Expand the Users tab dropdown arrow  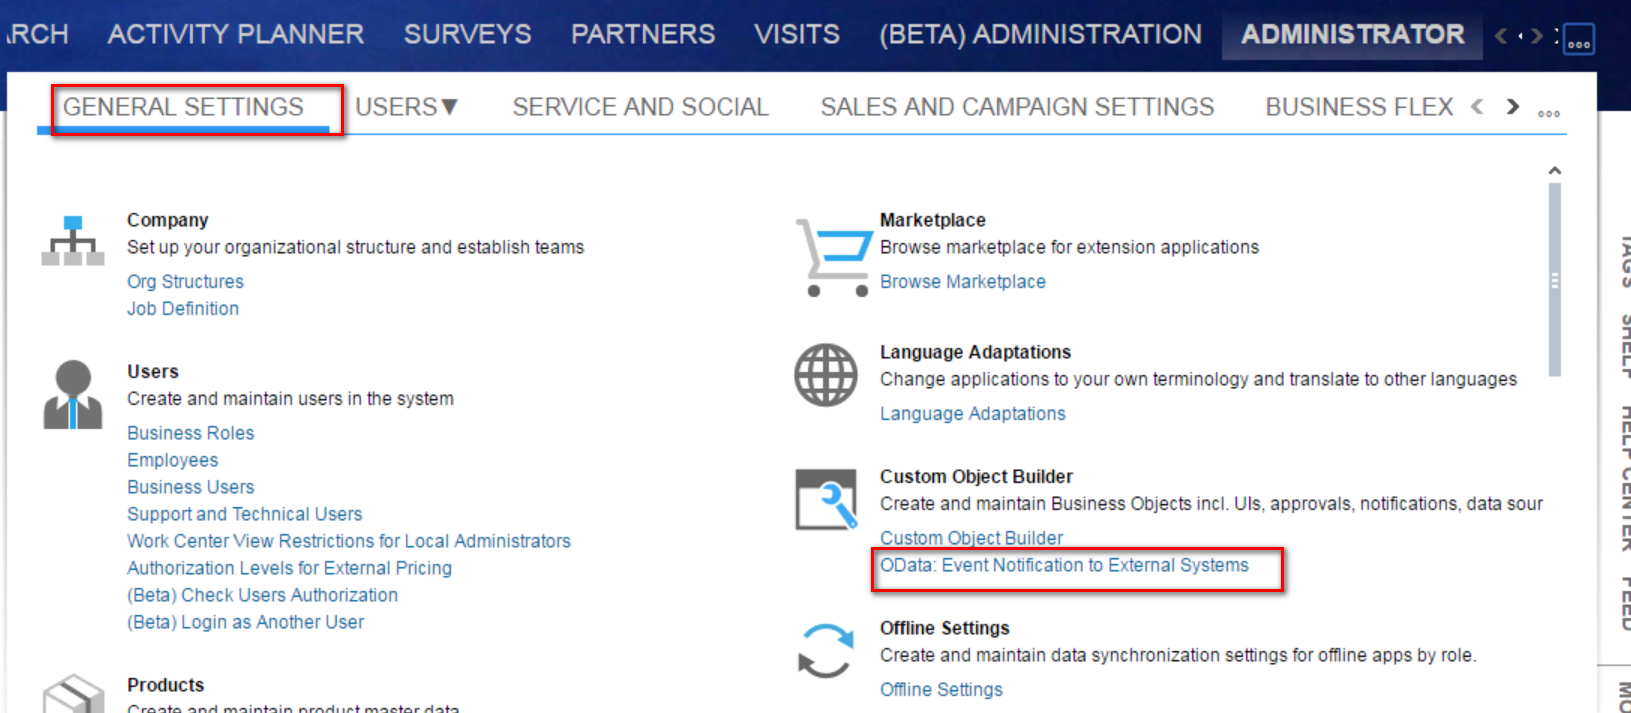(x=449, y=106)
